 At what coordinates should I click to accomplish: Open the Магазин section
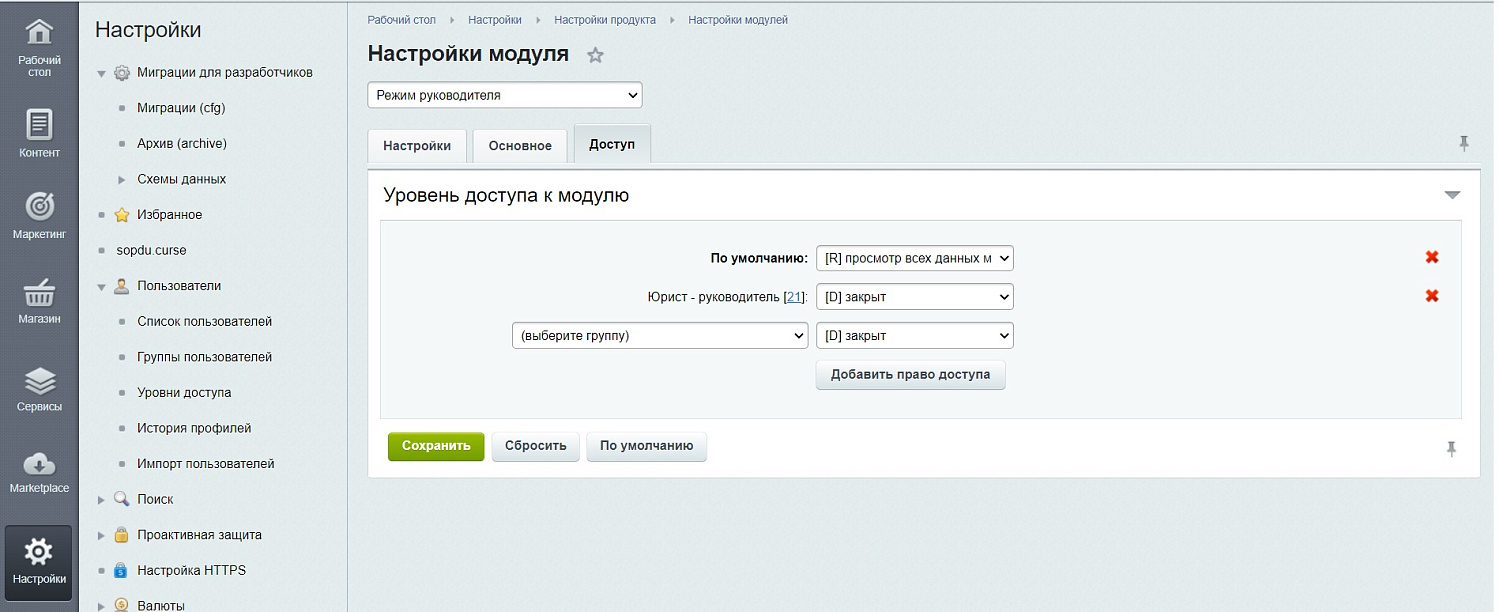(x=39, y=298)
